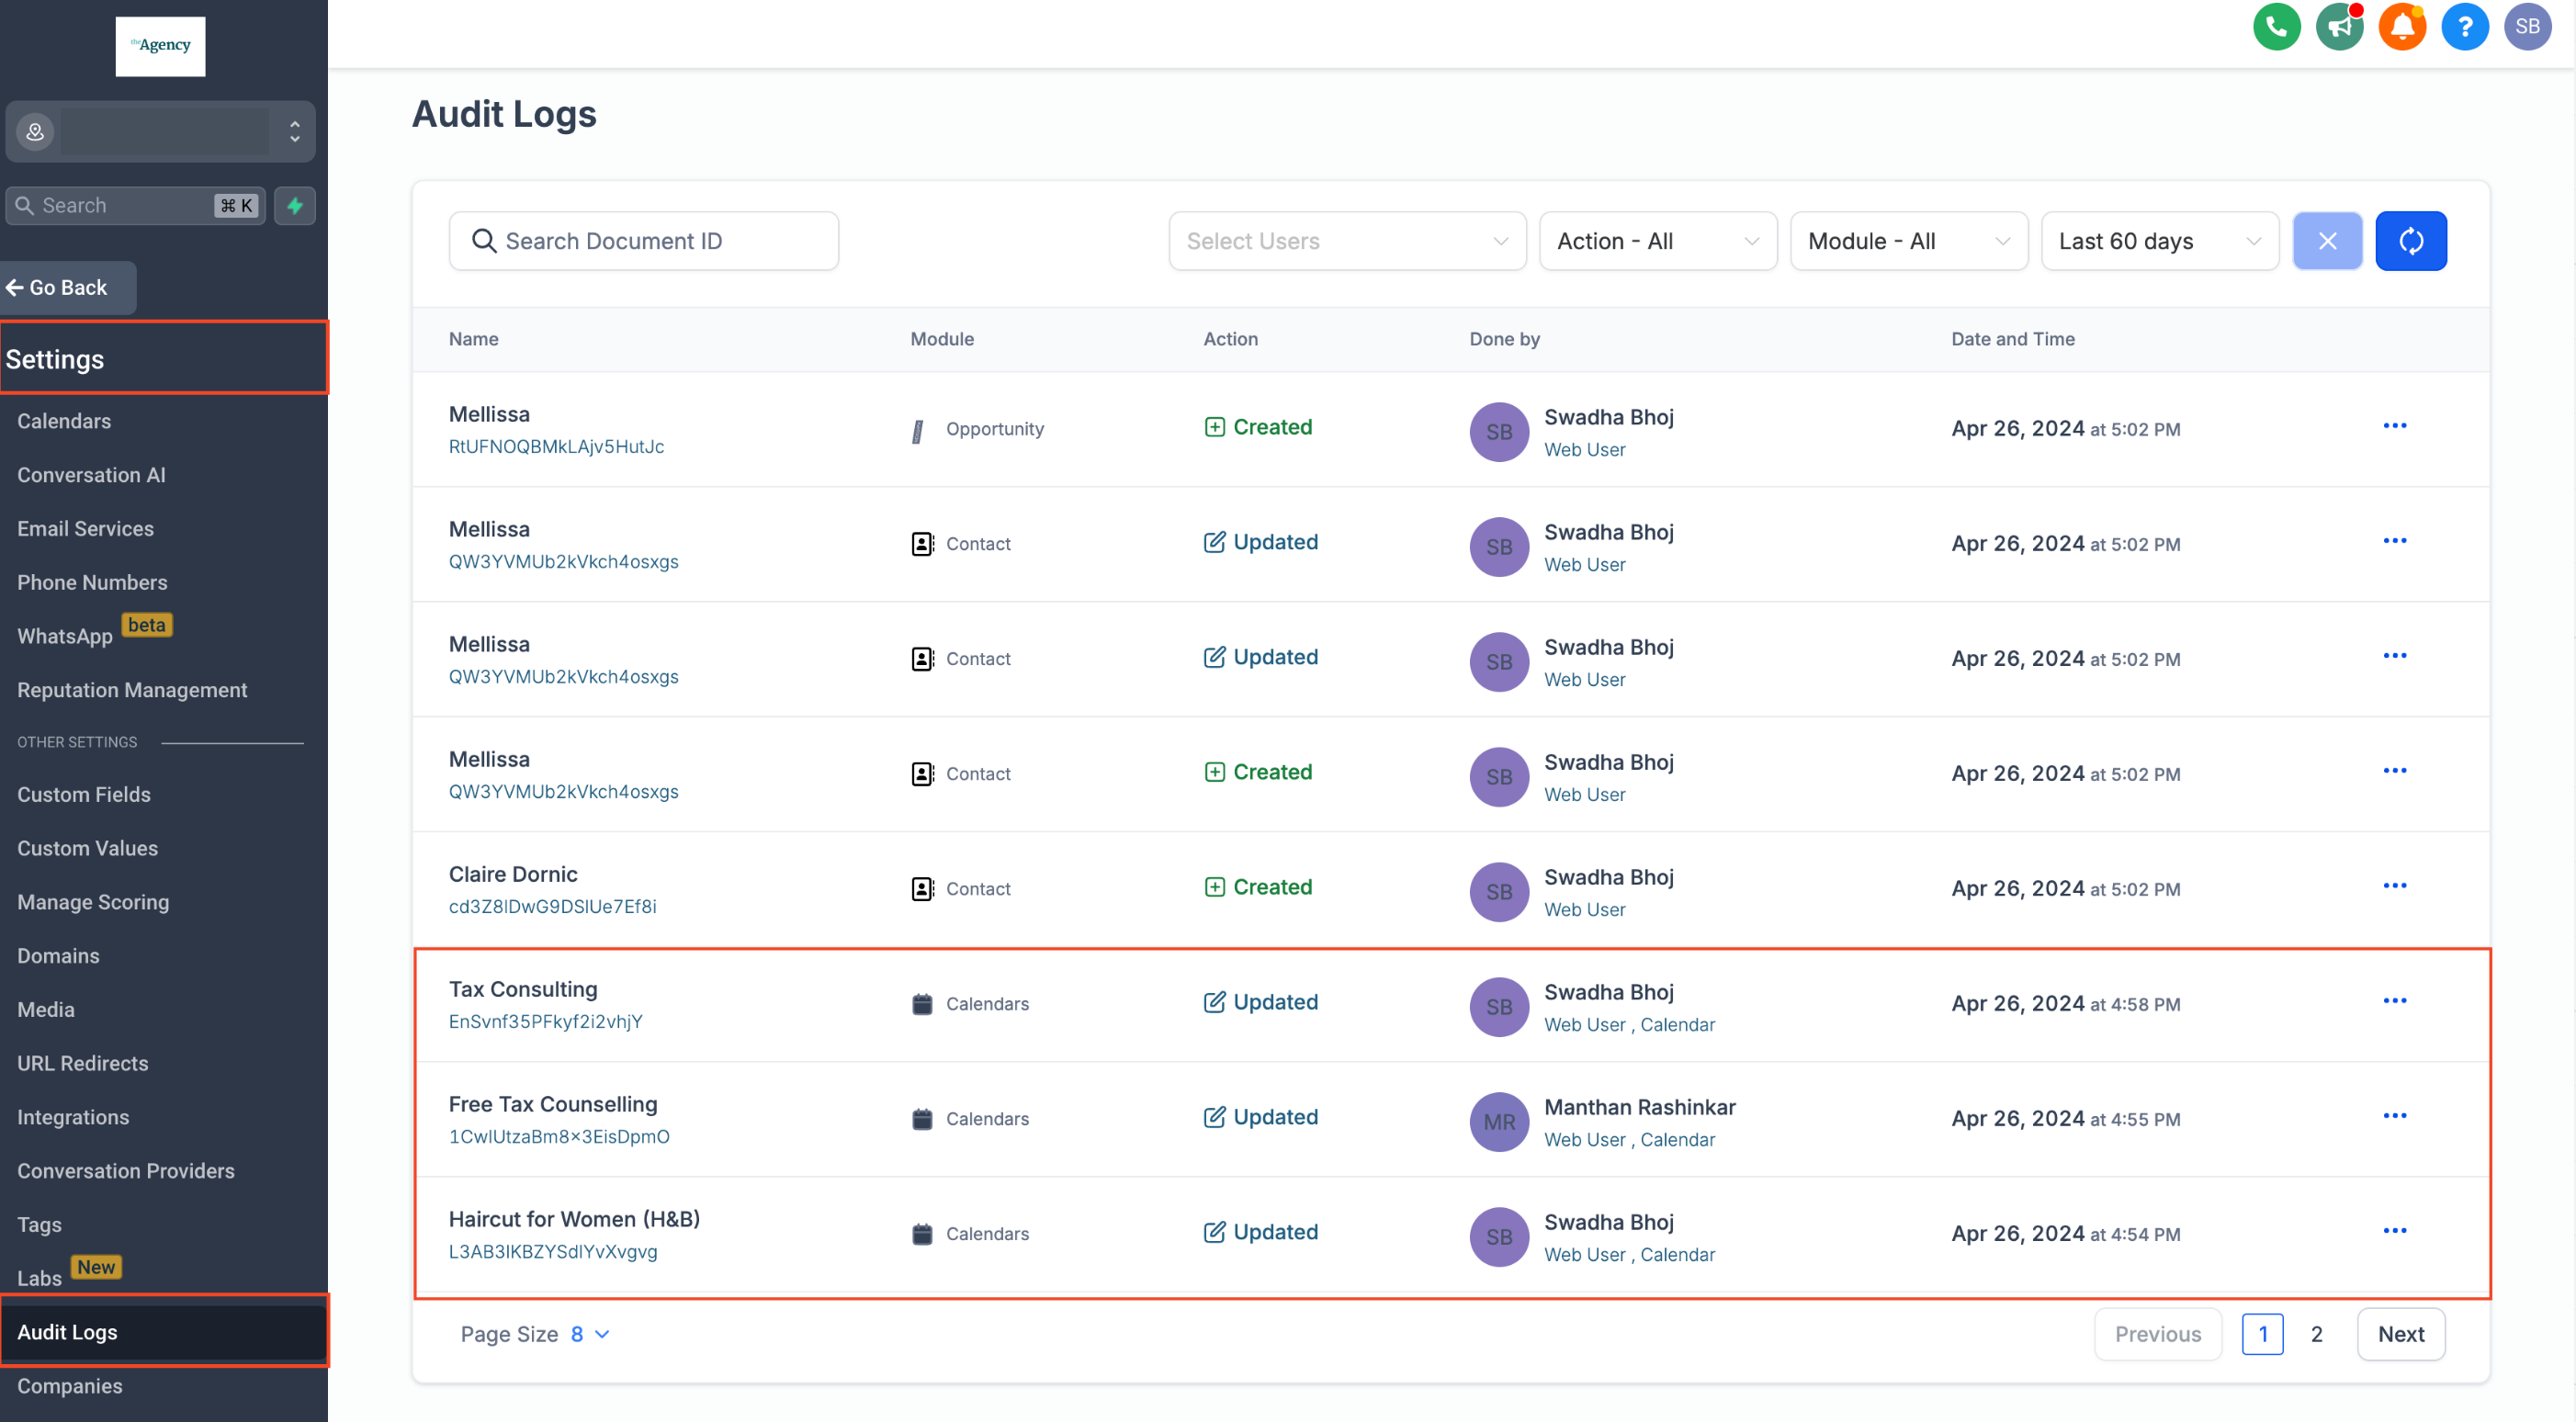The height and width of the screenshot is (1422, 2576).
Task: Clear filters with the X button
Action: click(x=2327, y=241)
